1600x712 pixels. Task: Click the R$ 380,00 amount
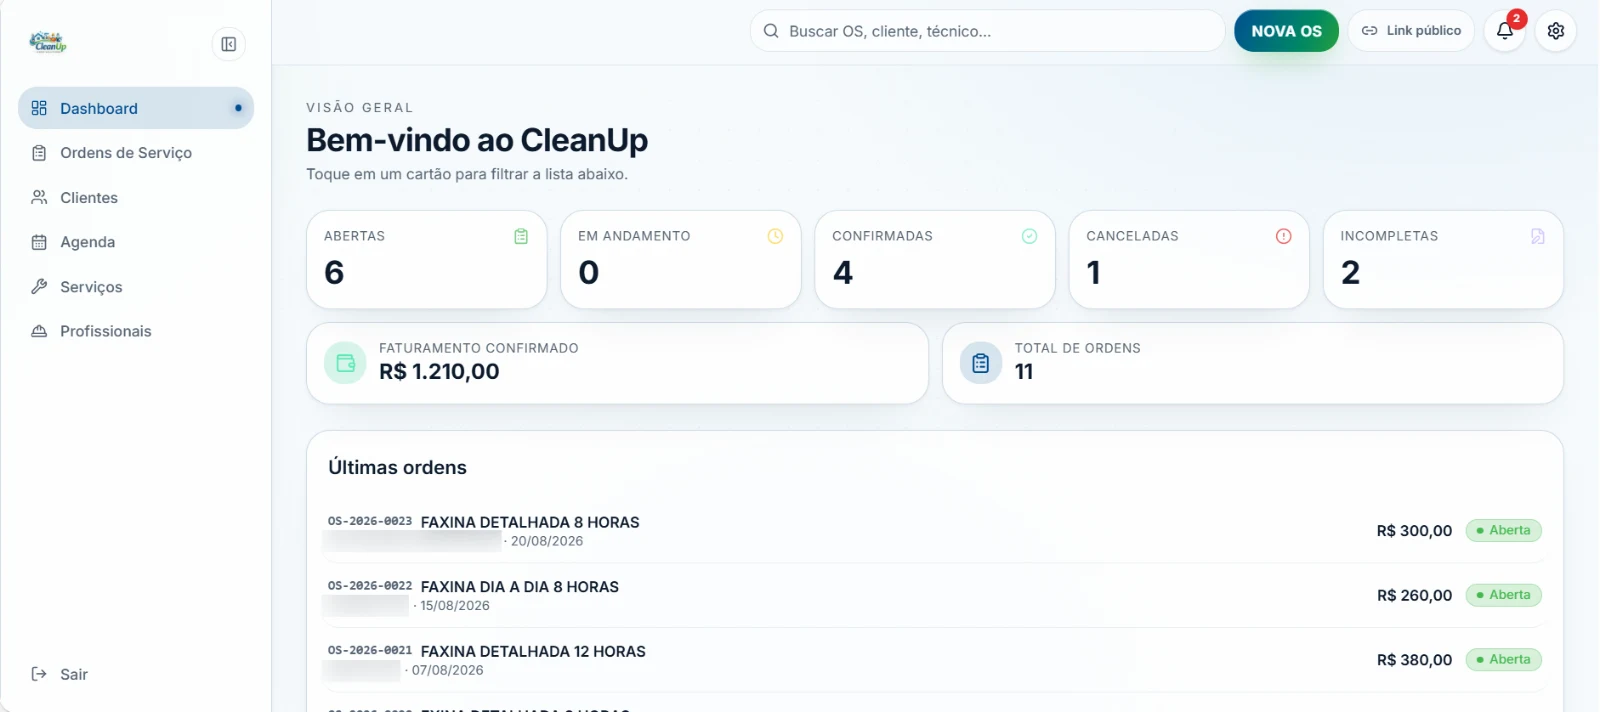[1414, 660]
